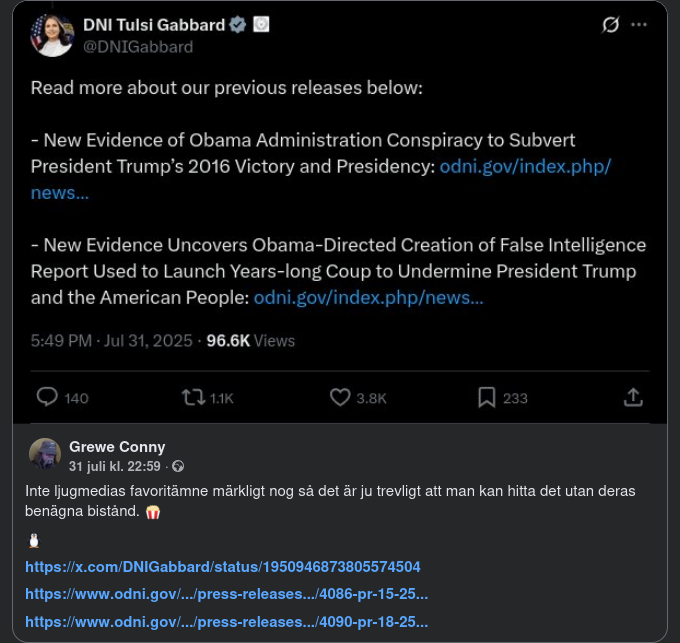Click the Grok icon top right
This screenshot has width=680, height=643.
coord(610,26)
